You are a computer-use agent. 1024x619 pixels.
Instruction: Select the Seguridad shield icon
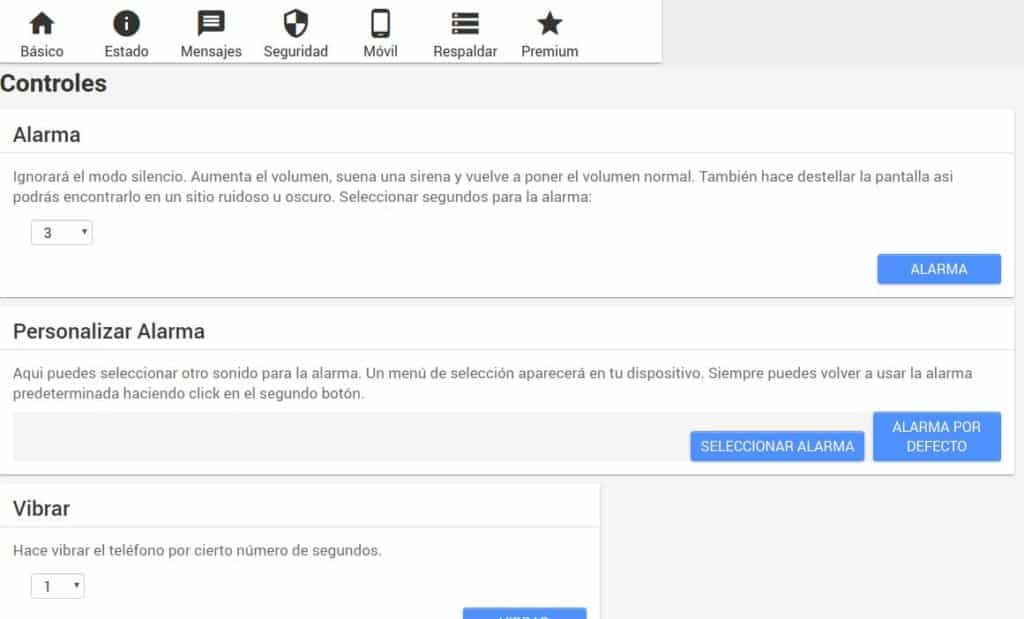coord(296,23)
